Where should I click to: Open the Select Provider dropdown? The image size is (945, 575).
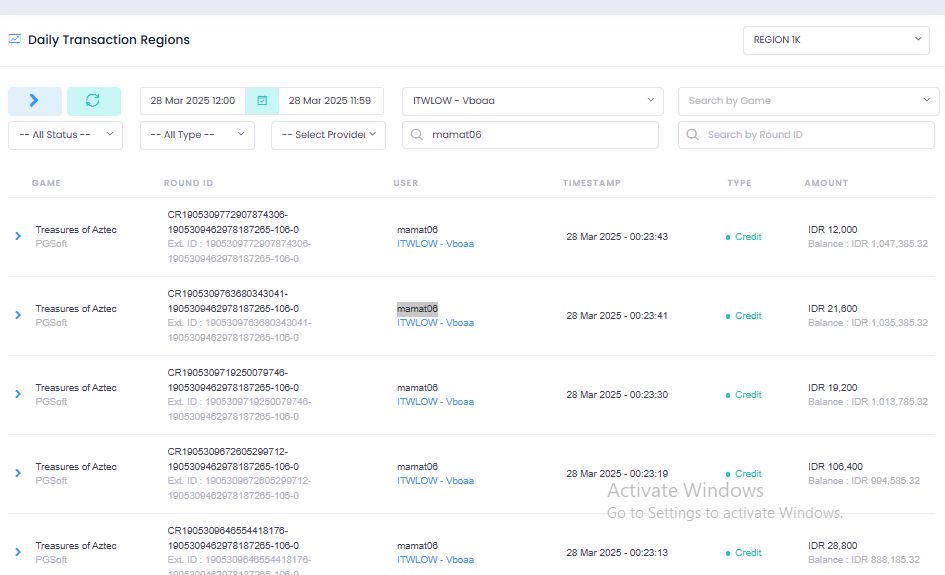(328, 134)
